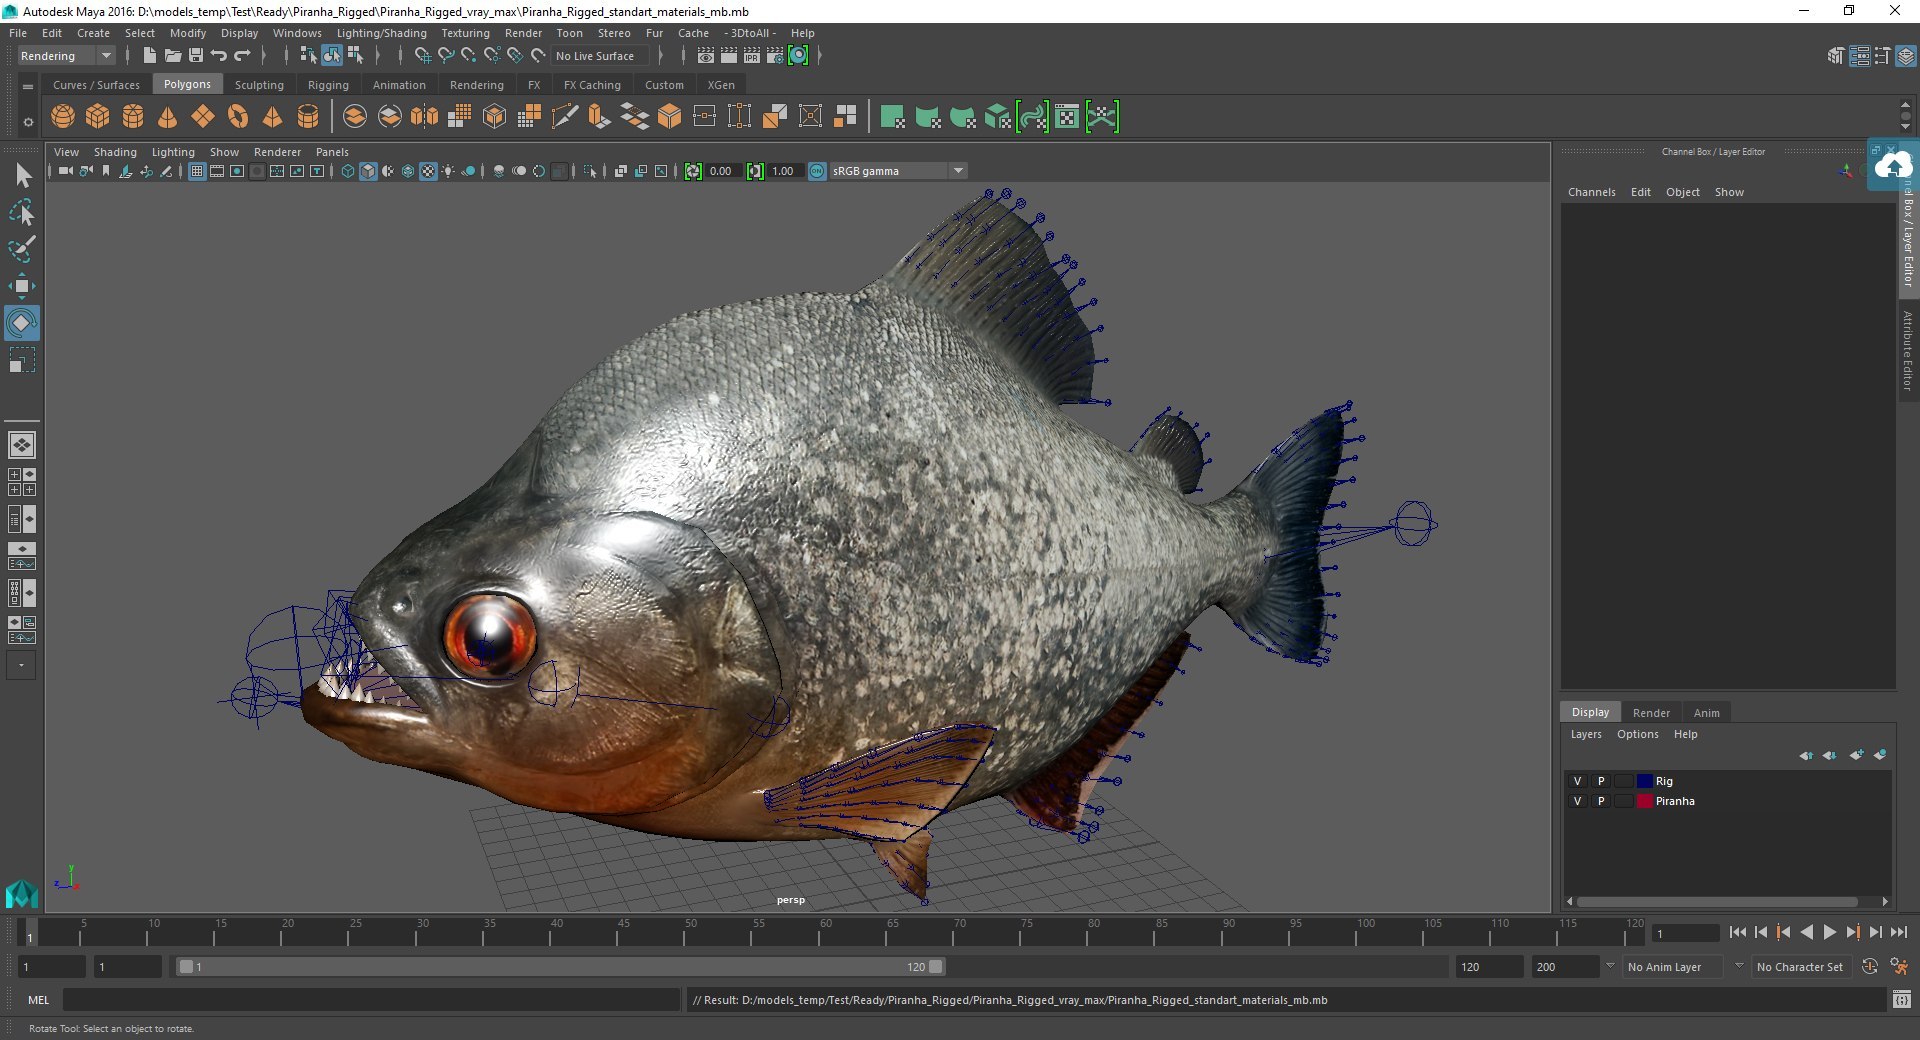Create a polygon pyramid from the shelf

(272, 117)
